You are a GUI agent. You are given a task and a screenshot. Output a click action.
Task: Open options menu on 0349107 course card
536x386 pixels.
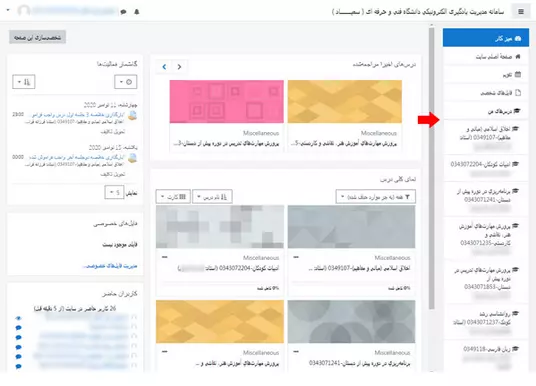[x=296, y=257]
